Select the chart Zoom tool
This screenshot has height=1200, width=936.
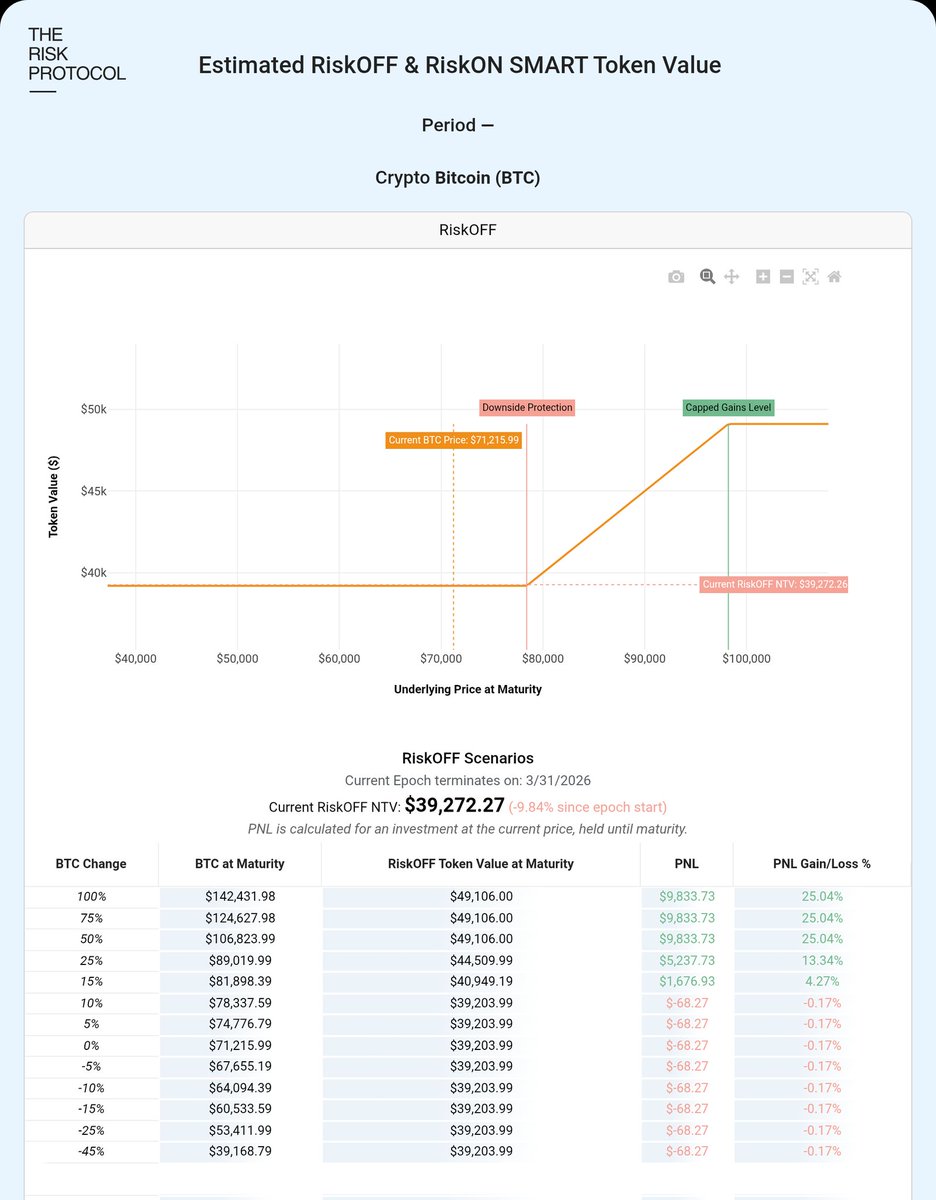707,277
